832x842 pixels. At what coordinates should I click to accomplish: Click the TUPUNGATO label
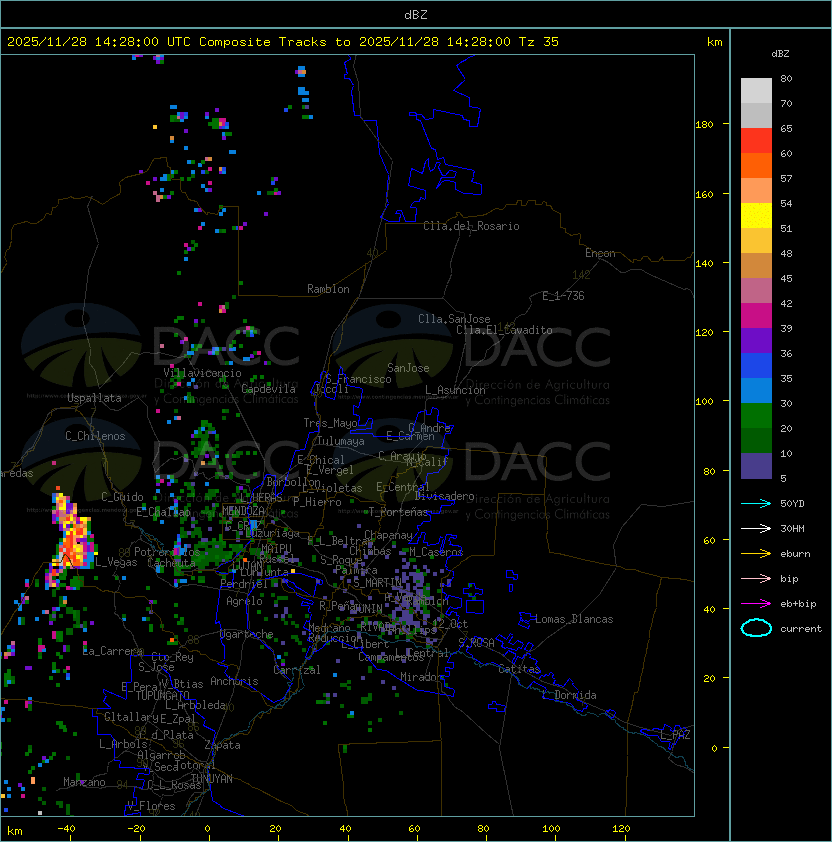[x=163, y=696]
